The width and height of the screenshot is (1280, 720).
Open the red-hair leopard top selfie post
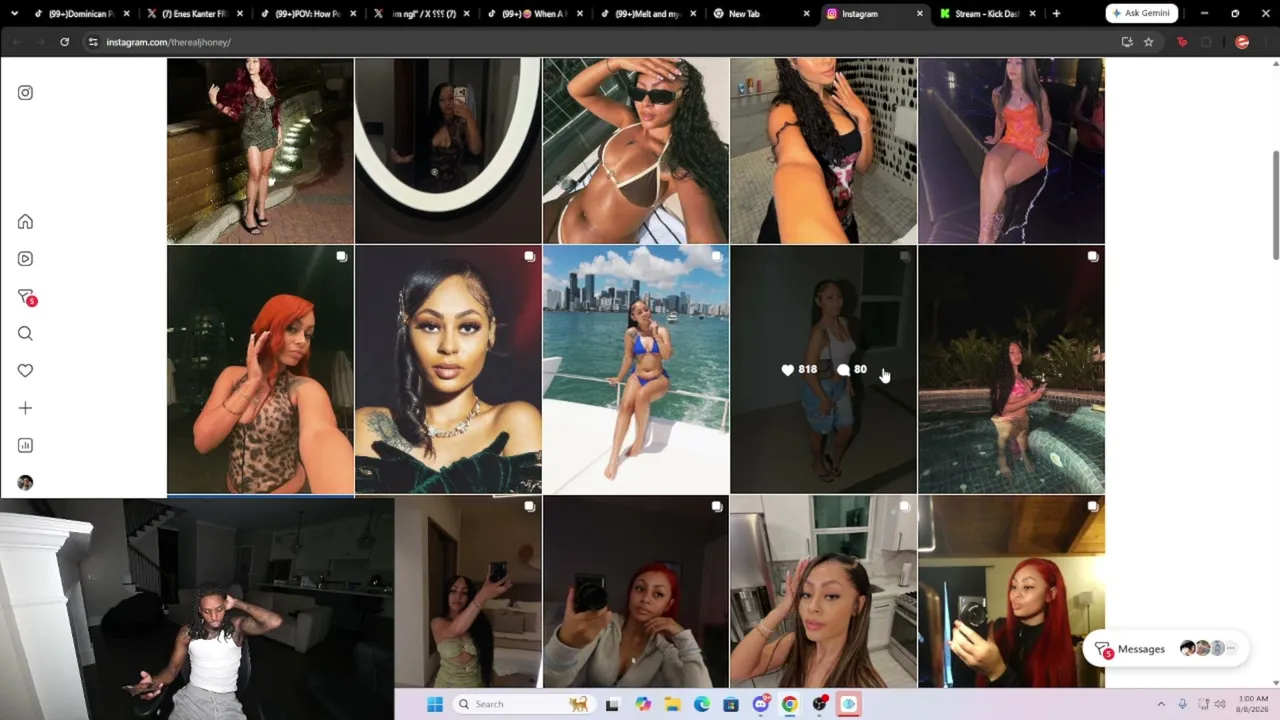[260, 370]
